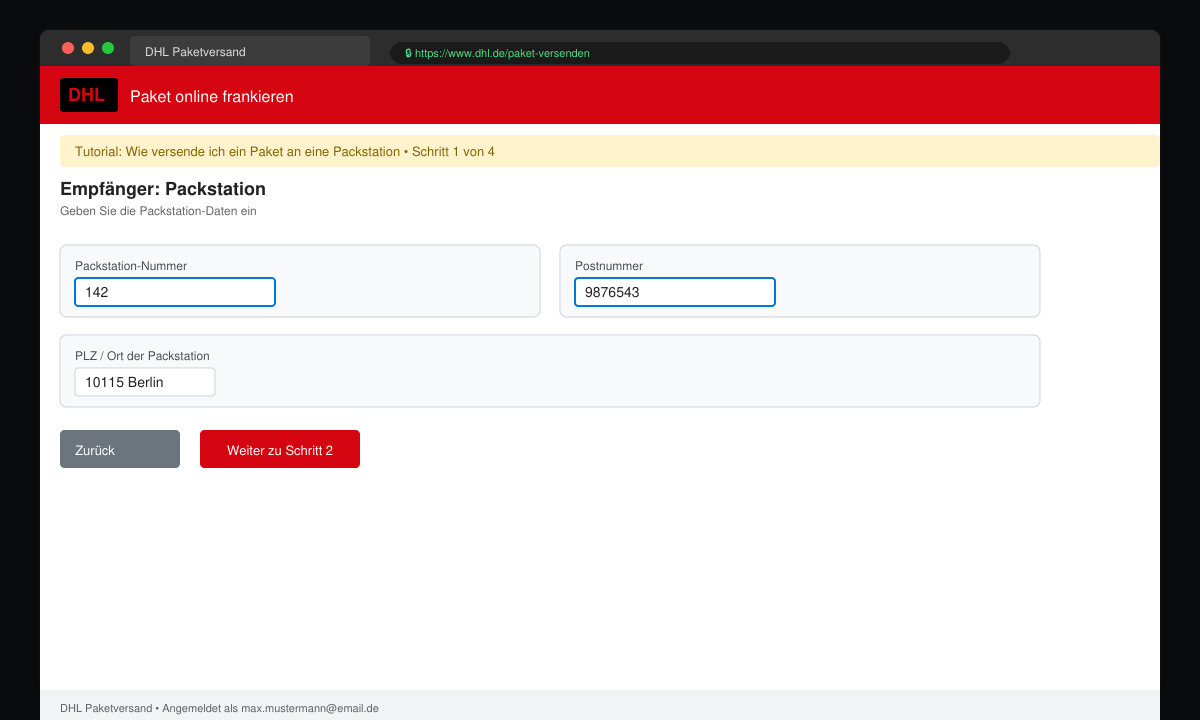Image resolution: width=1200 pixels, height=720 pixels.
Task: Focus the Postnummer input field
Action: coord(675,292)
